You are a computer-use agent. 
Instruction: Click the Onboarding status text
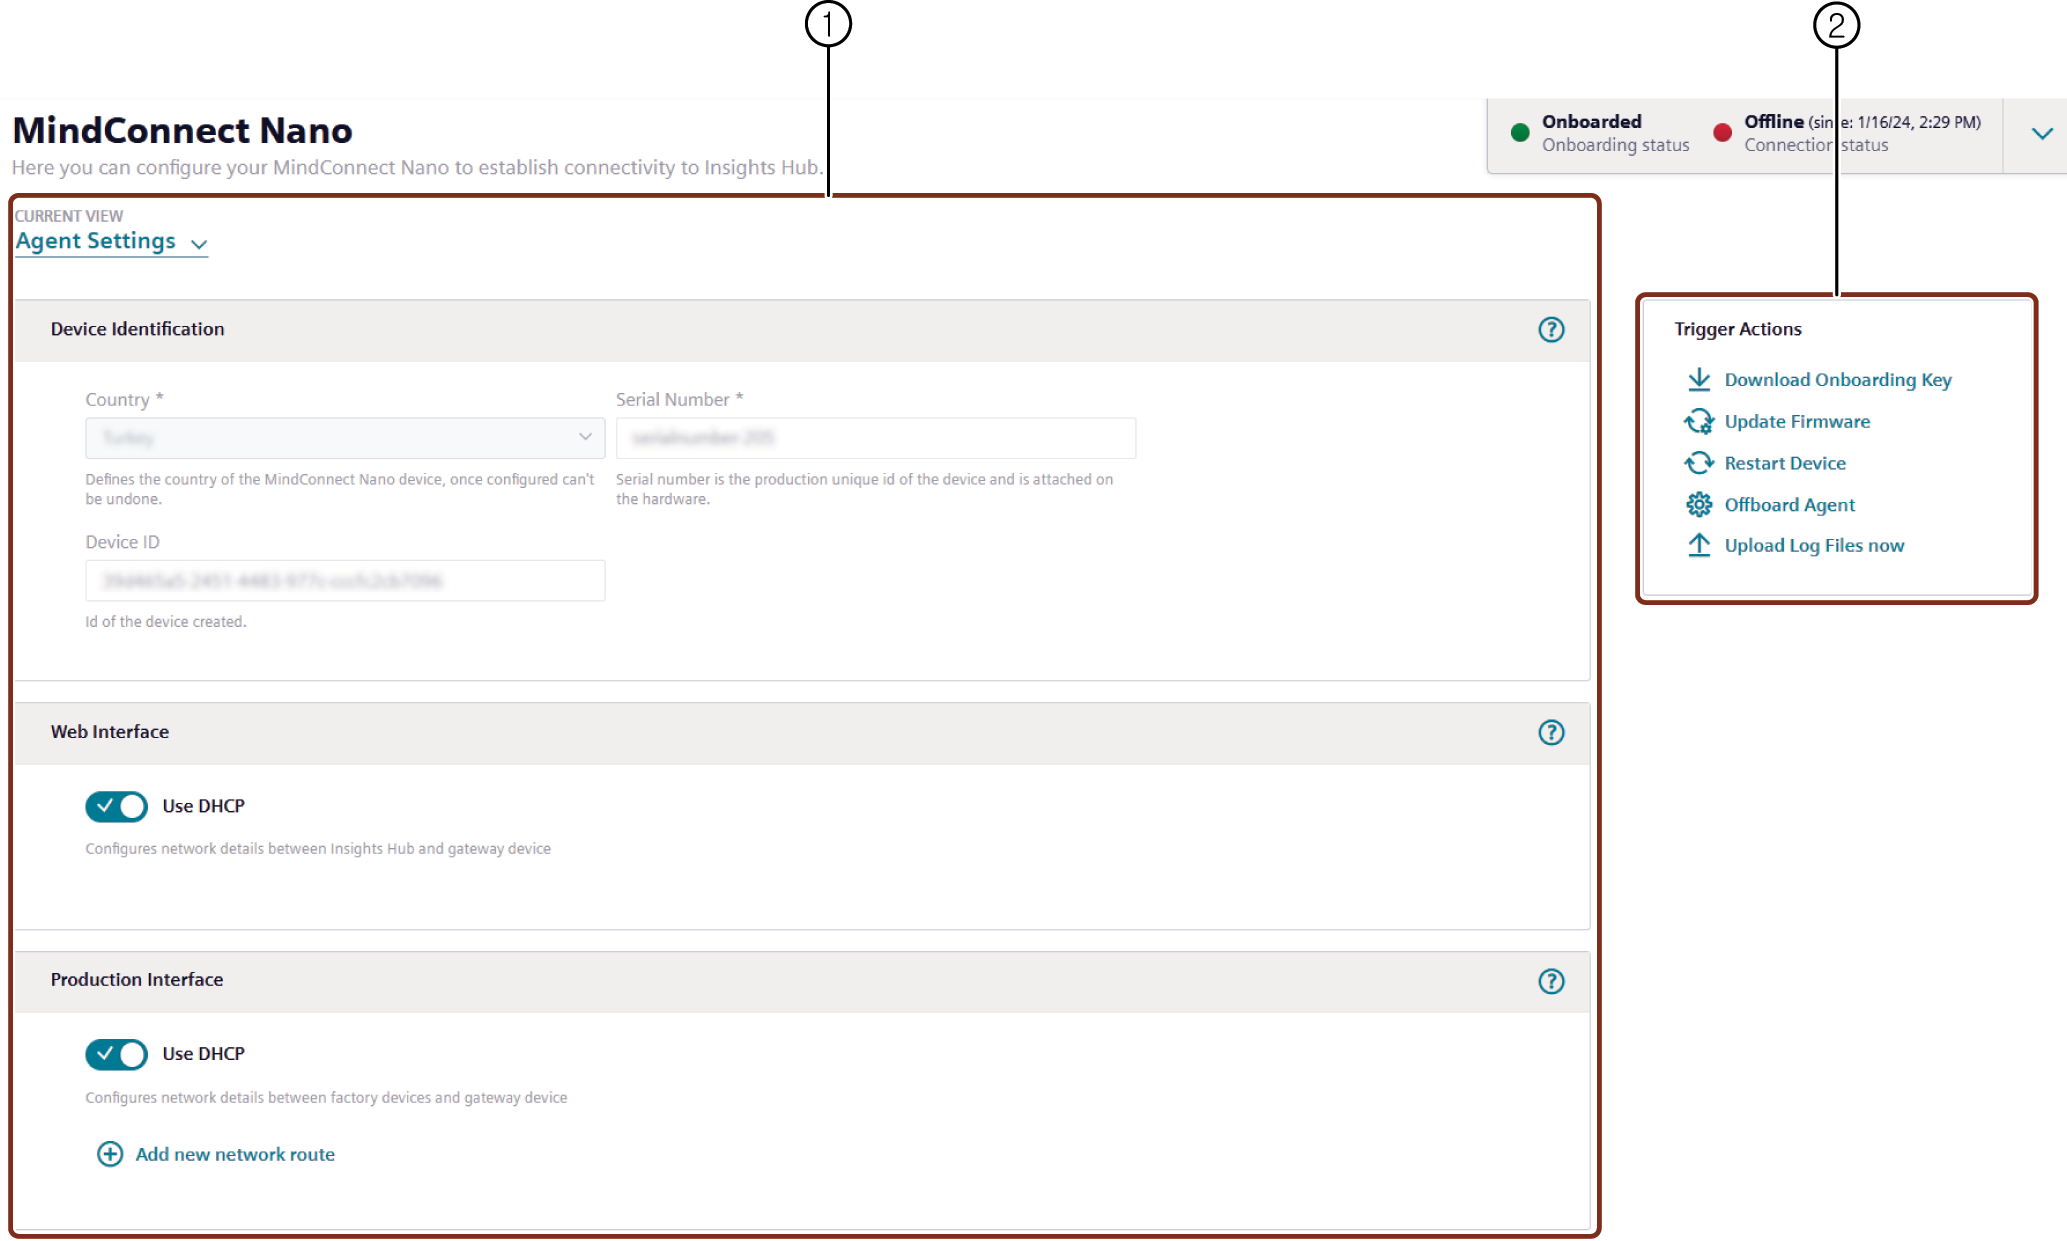[x=1615, y=145]
